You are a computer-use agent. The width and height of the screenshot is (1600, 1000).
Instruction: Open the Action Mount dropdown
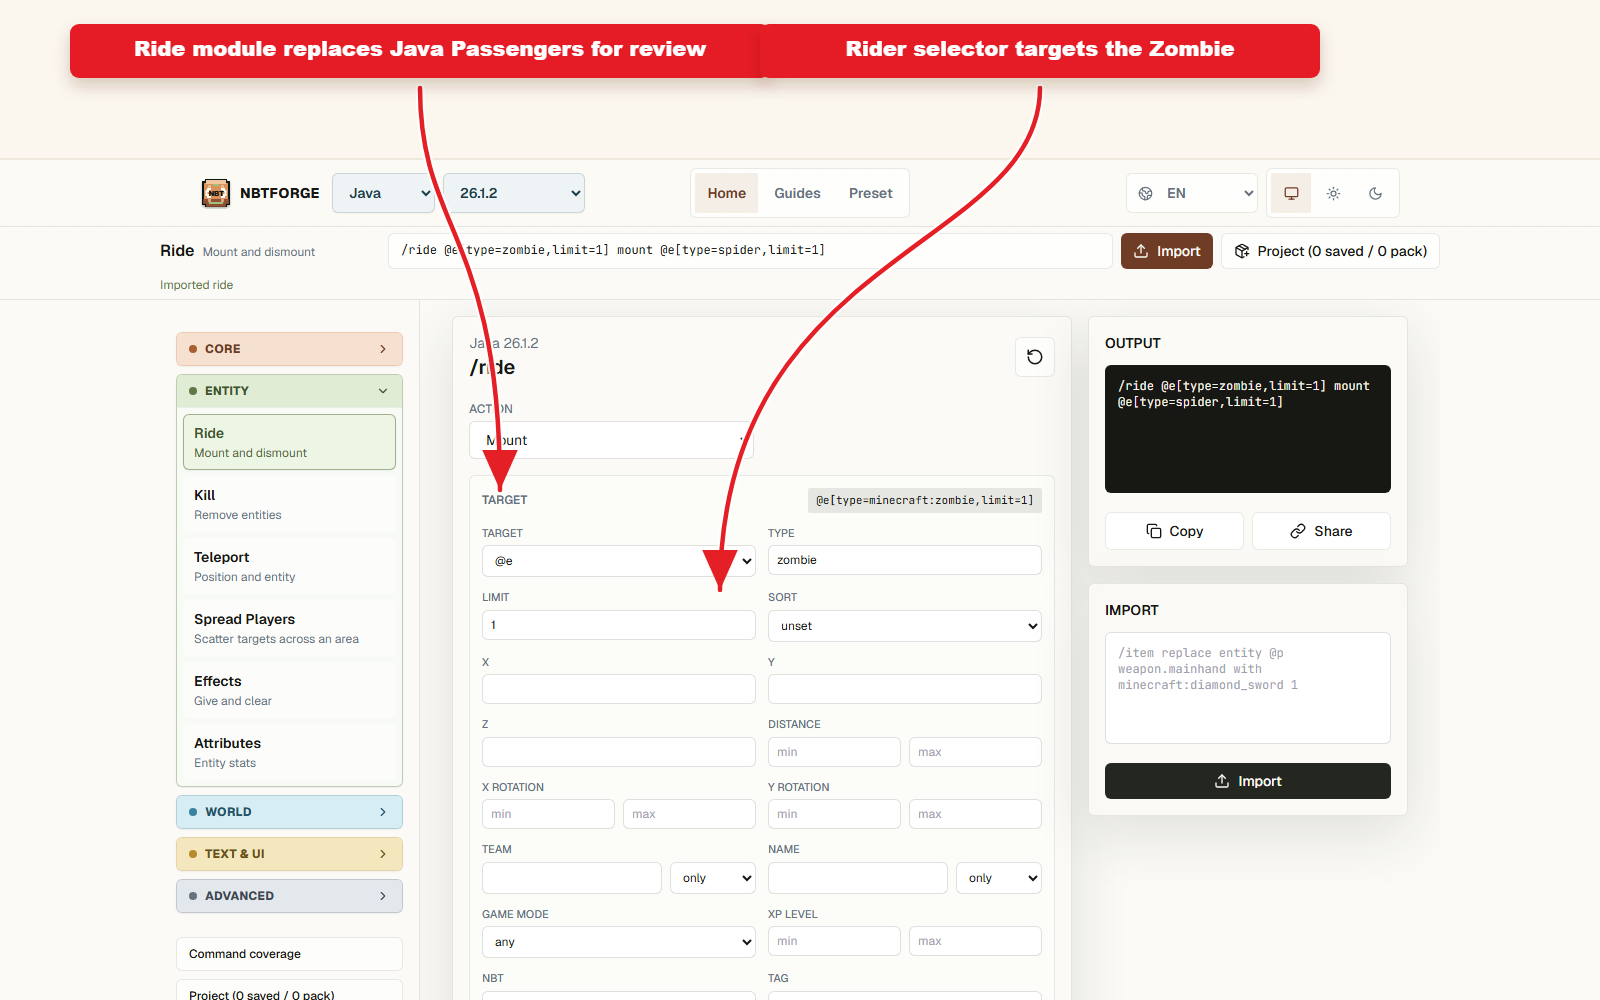[611, 440]
